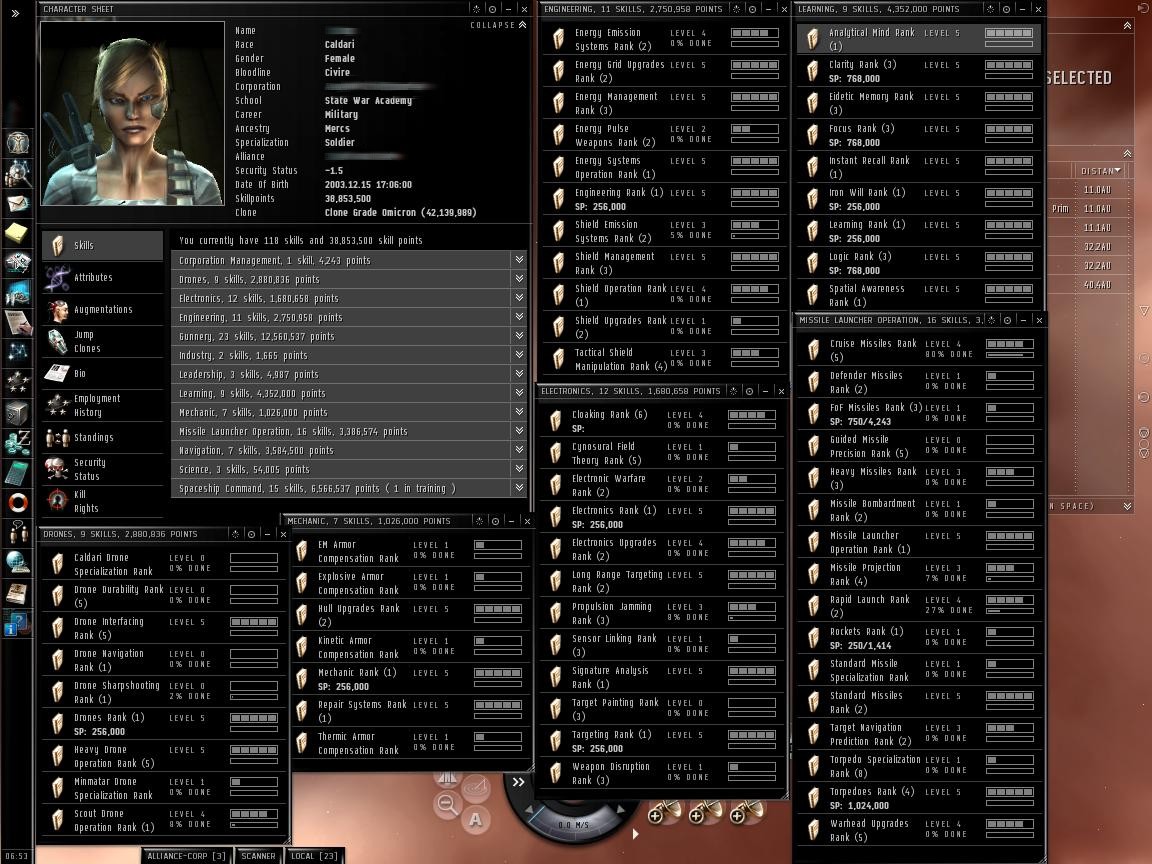
Task: Open the Character Sheet icon in the sidebar
Action: (17, 142)
